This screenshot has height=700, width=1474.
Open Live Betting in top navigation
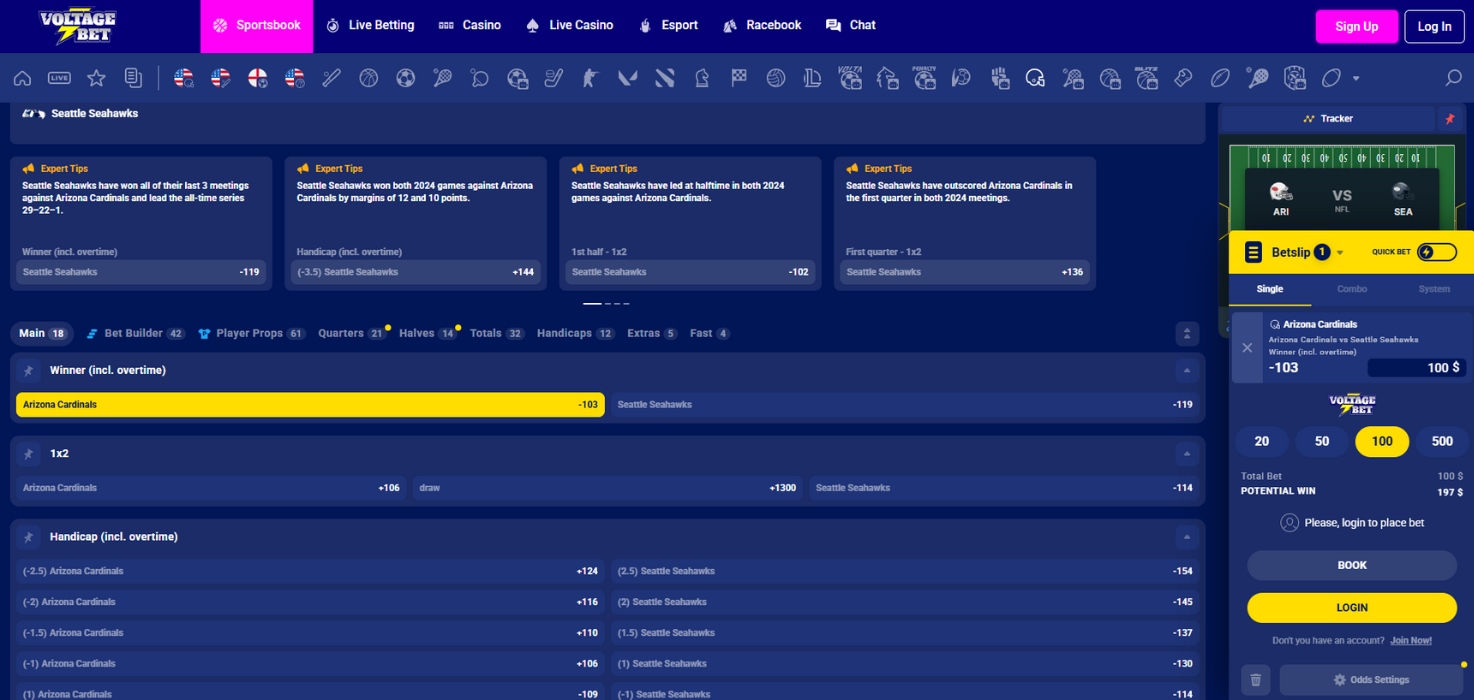pyautogui.click(x=370, y=26)
